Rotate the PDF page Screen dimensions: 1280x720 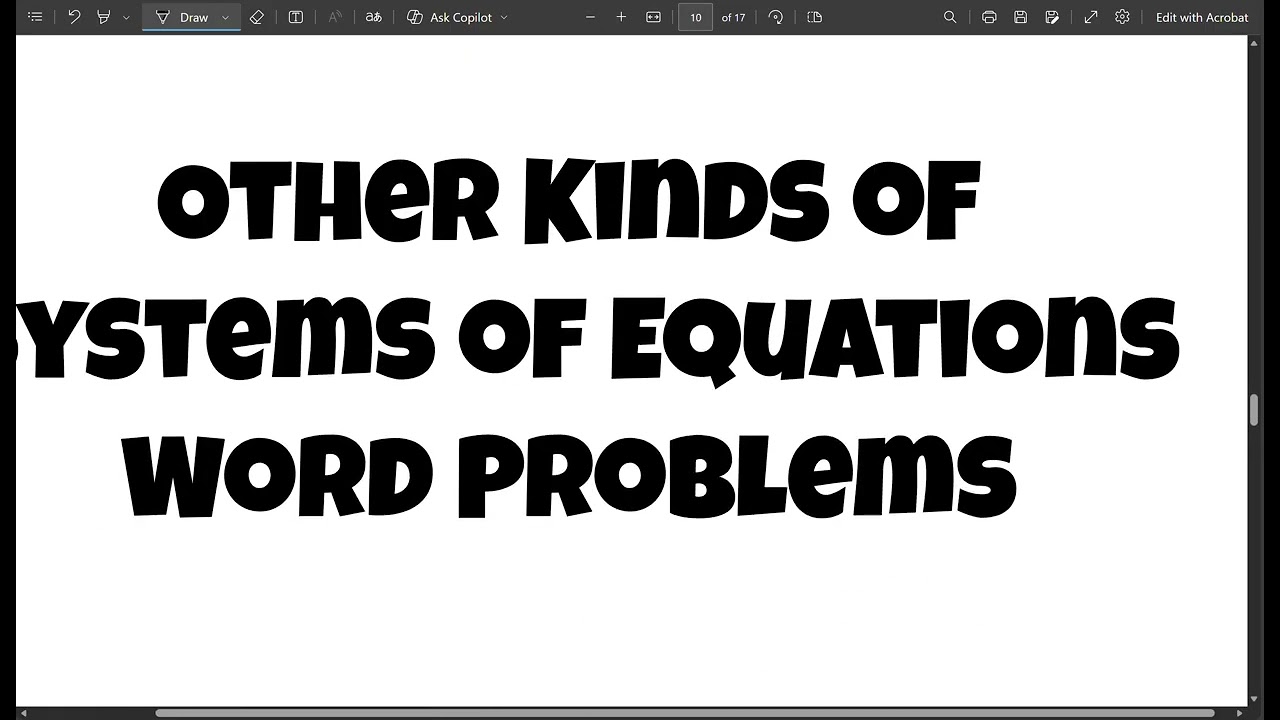point(776,17)
